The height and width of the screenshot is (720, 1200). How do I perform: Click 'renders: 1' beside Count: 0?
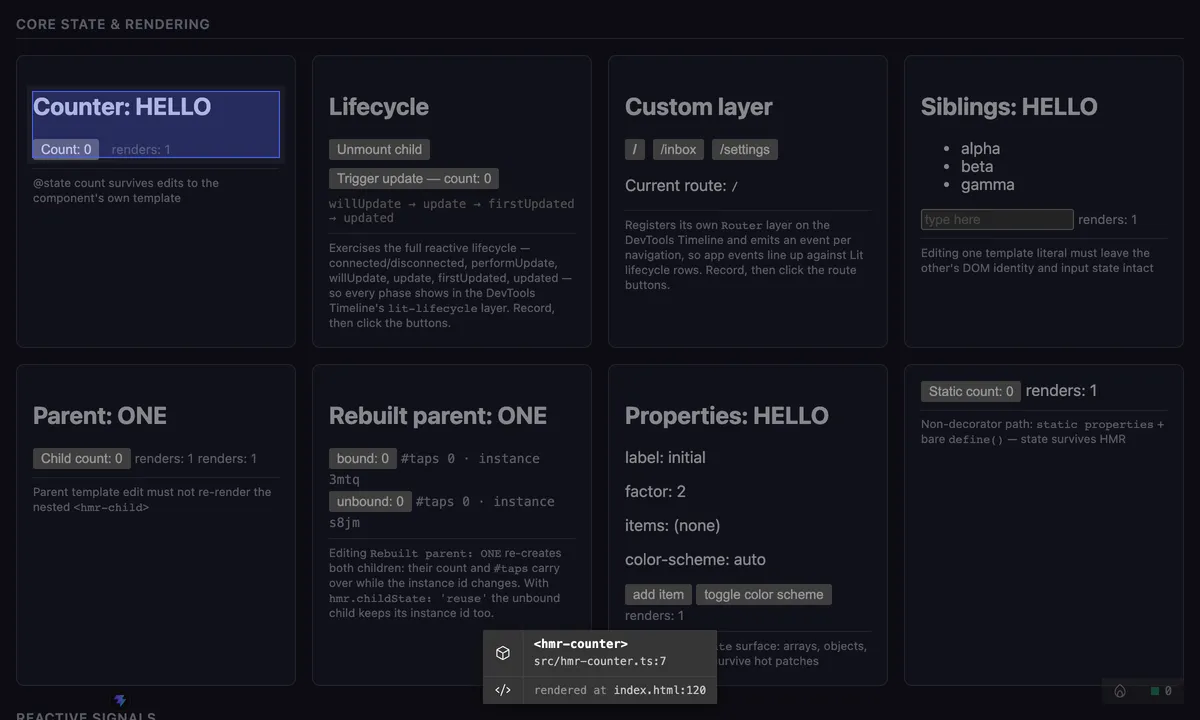tap(141, 149)
